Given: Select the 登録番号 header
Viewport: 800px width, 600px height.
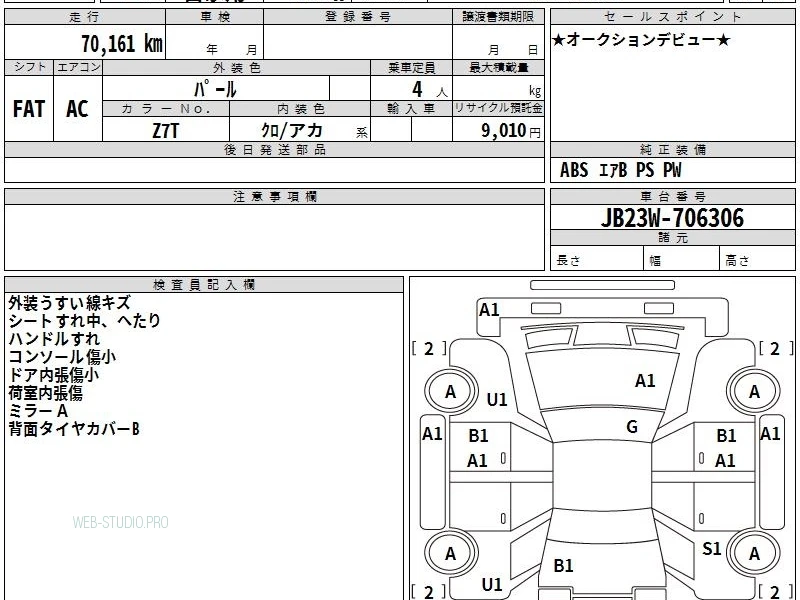Looking at the screenshot, I should pos(358,17).
